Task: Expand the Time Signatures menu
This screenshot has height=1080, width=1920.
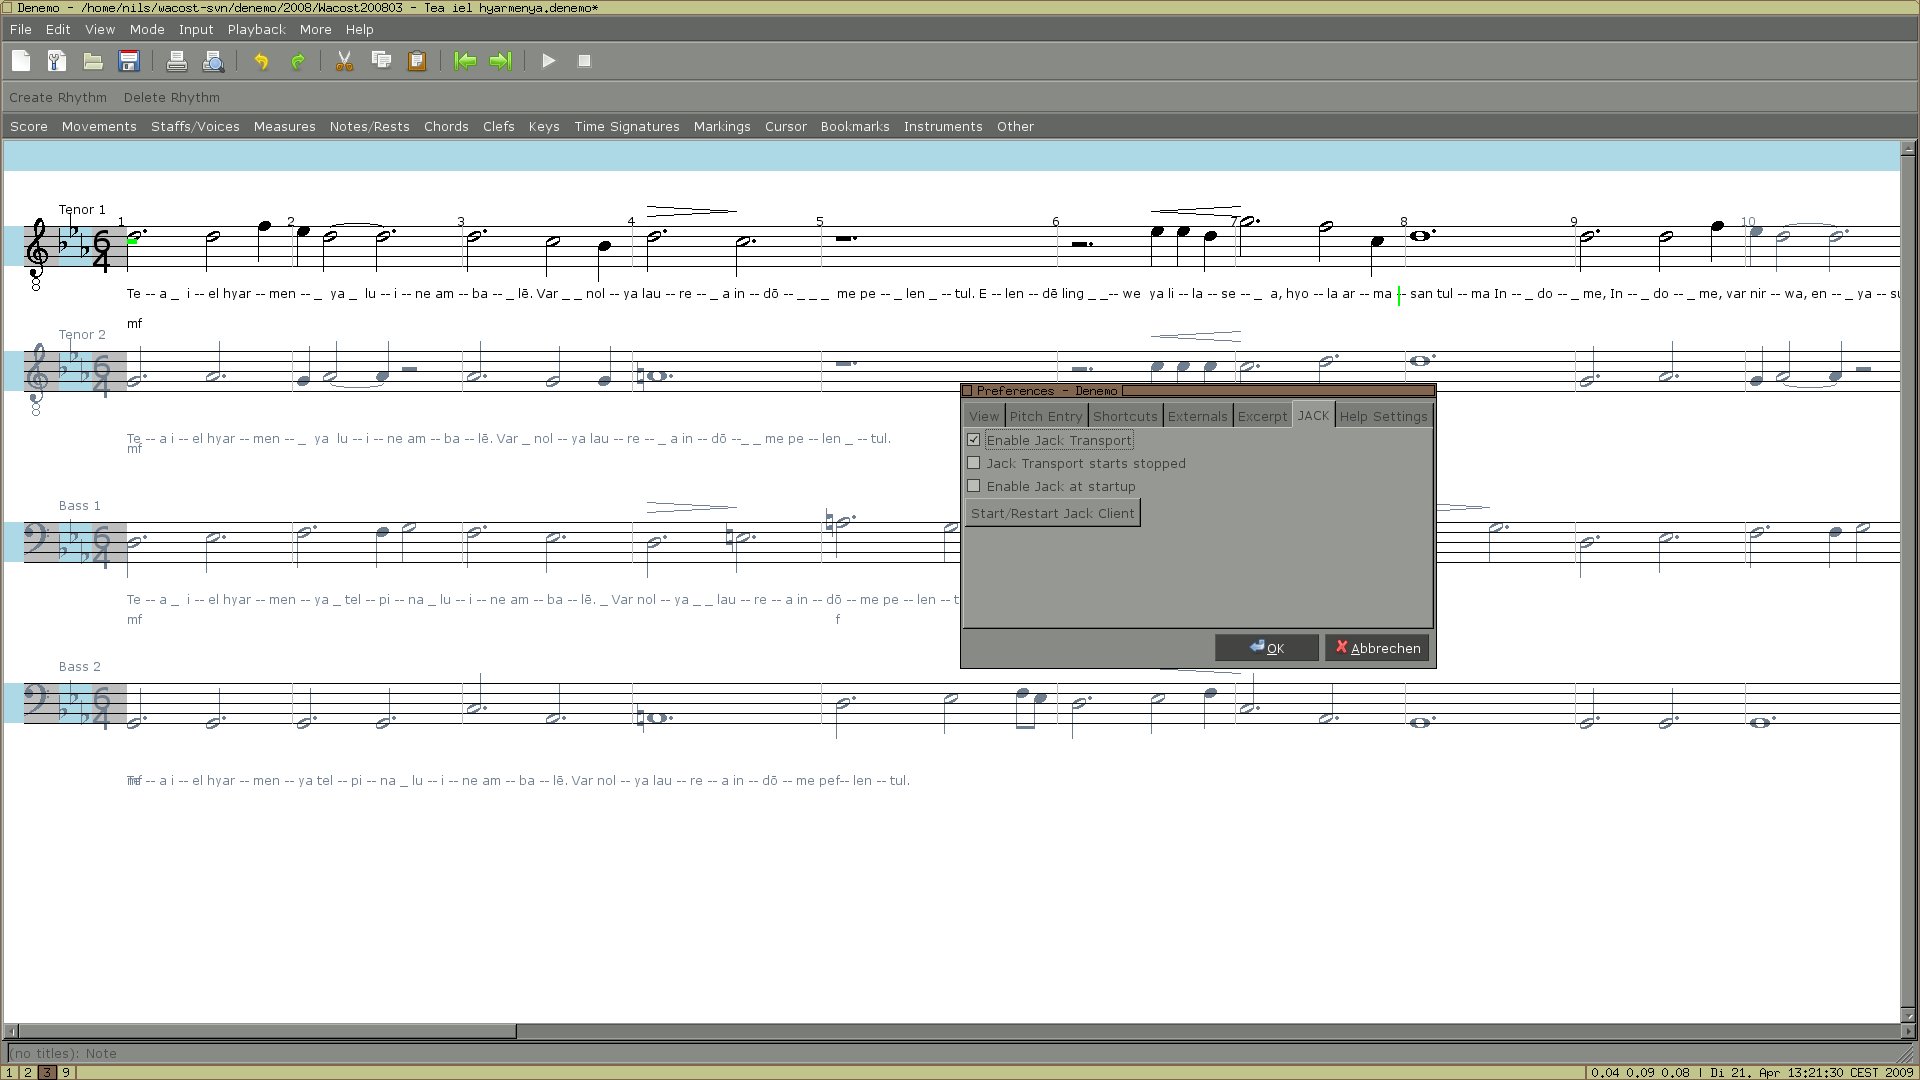Action: pos(626,127)
